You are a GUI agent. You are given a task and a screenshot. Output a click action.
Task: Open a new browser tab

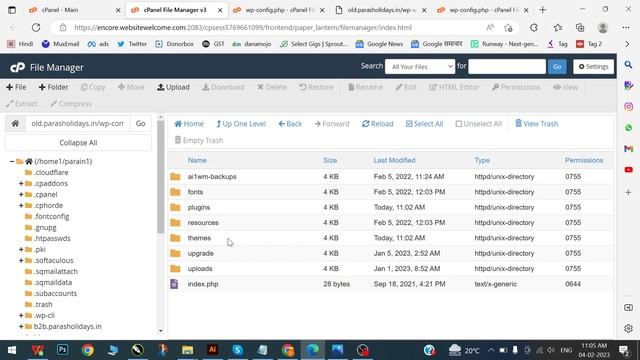[x=542, y=10]
